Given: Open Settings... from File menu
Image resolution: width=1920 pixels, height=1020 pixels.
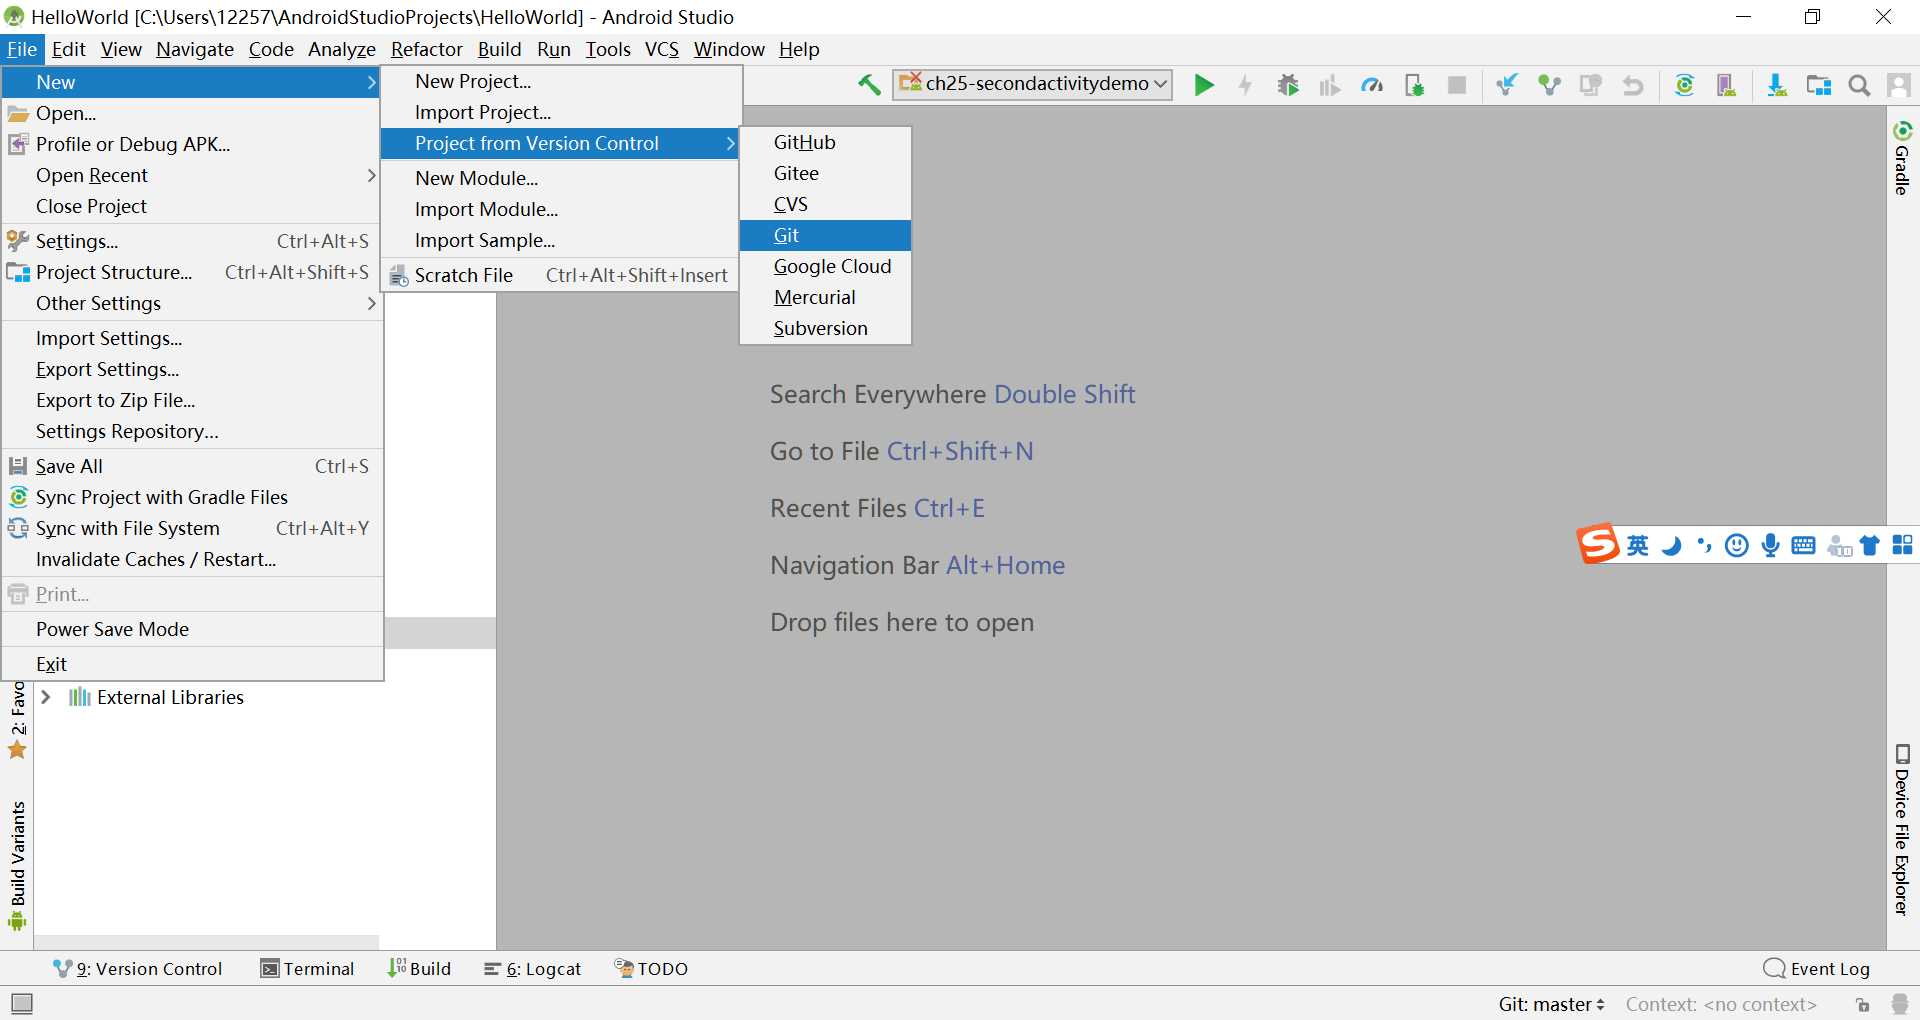Looking at the screenshot, I should [x=192, y=241].
